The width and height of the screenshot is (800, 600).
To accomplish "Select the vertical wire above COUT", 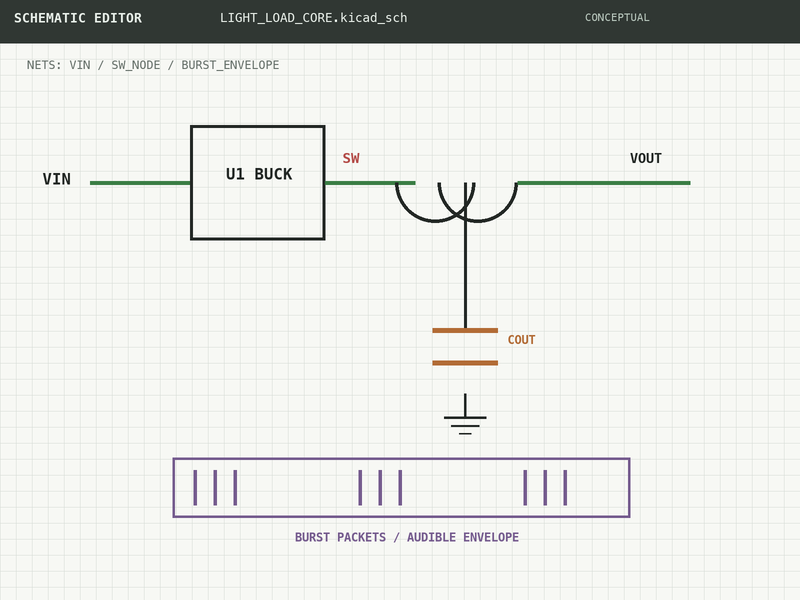I will [x=465, y=255].
